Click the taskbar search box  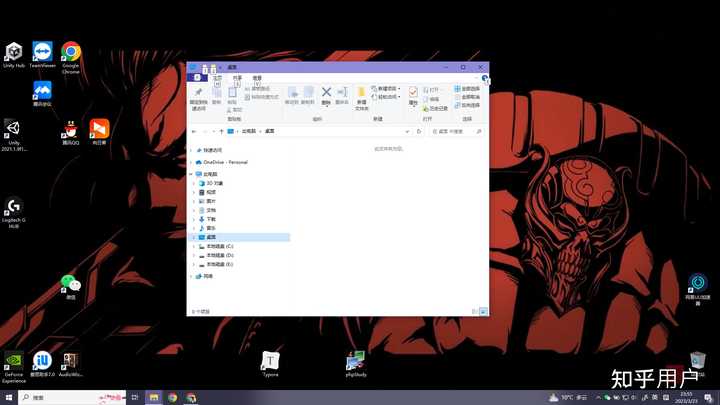(73, 397)
